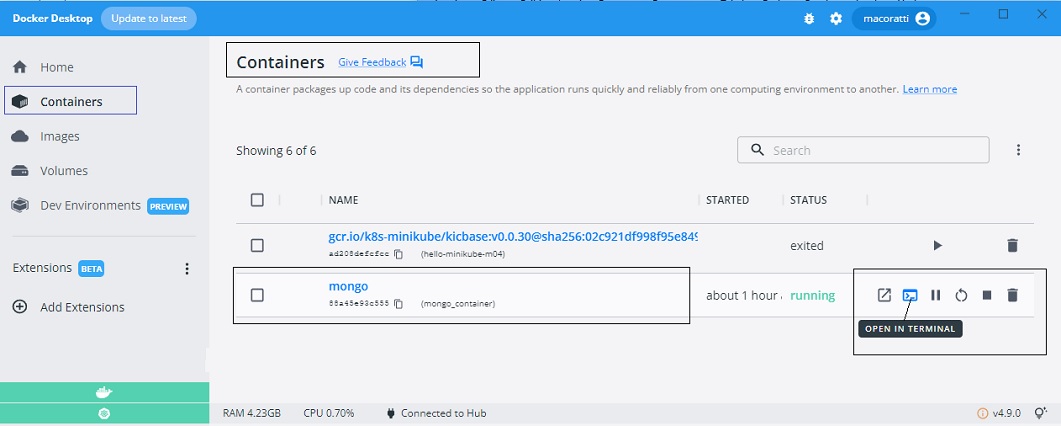Copy the mongo container ID
1061x426 pixels.
(398, 304)
